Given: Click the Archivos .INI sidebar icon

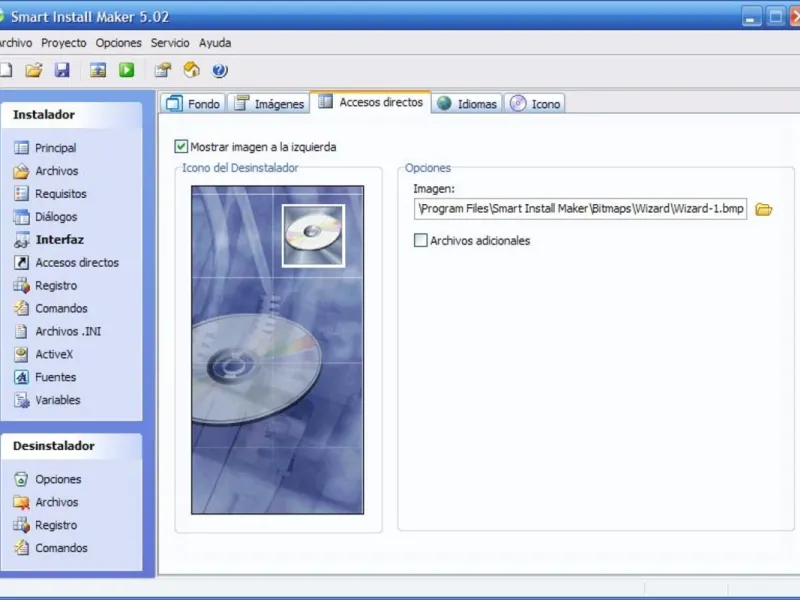Looking at the screenshot, I should 21,332.
